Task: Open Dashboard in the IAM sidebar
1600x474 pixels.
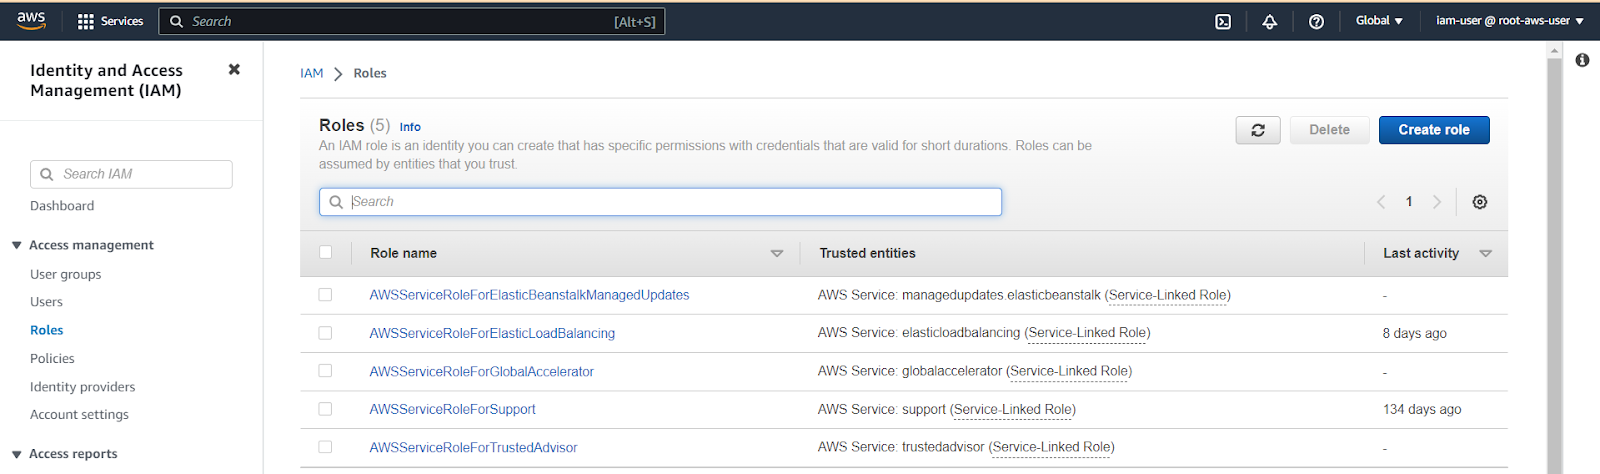Action: click(62, 206)
